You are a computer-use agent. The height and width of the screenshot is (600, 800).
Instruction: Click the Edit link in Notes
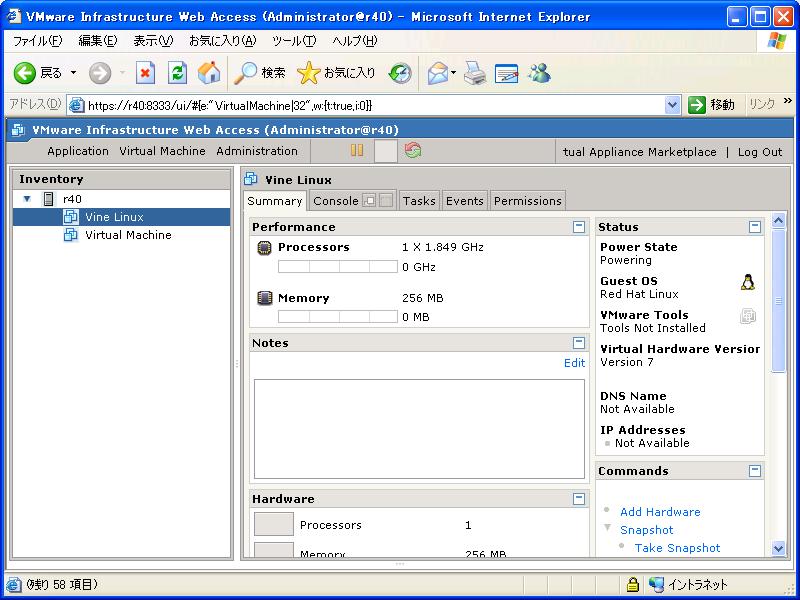[x=574, y=363]
